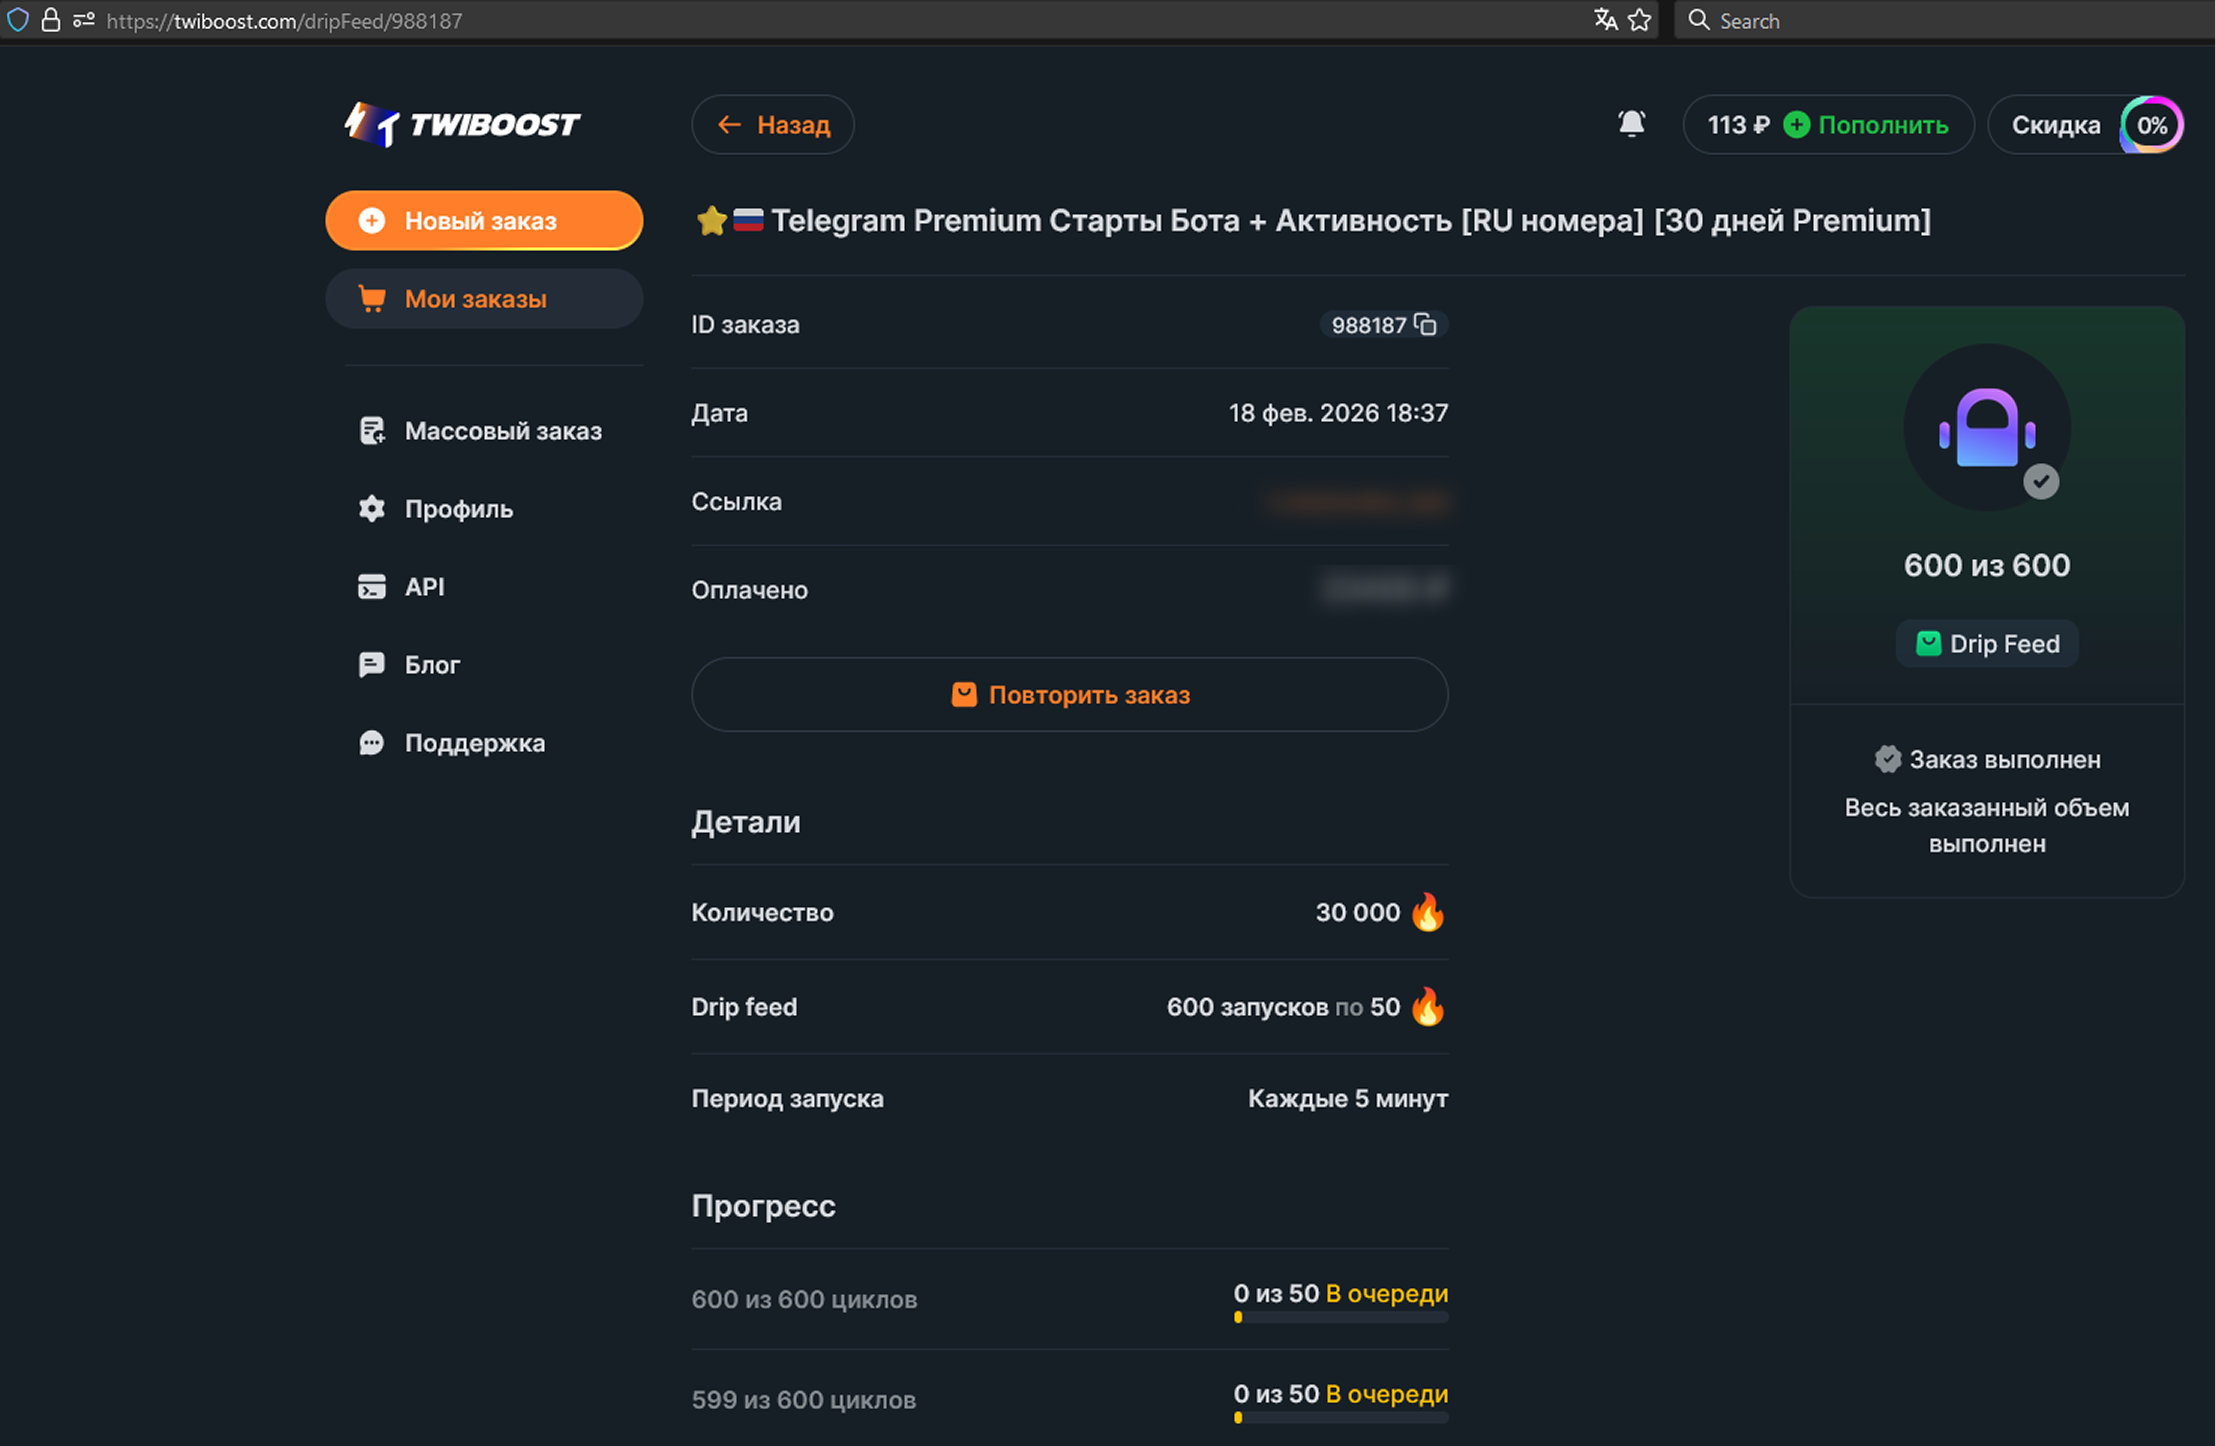Click the Twiboost logo
The width and height of the screenshot is (2216, 1446).
pyautogui.click(x=462, y=125)
